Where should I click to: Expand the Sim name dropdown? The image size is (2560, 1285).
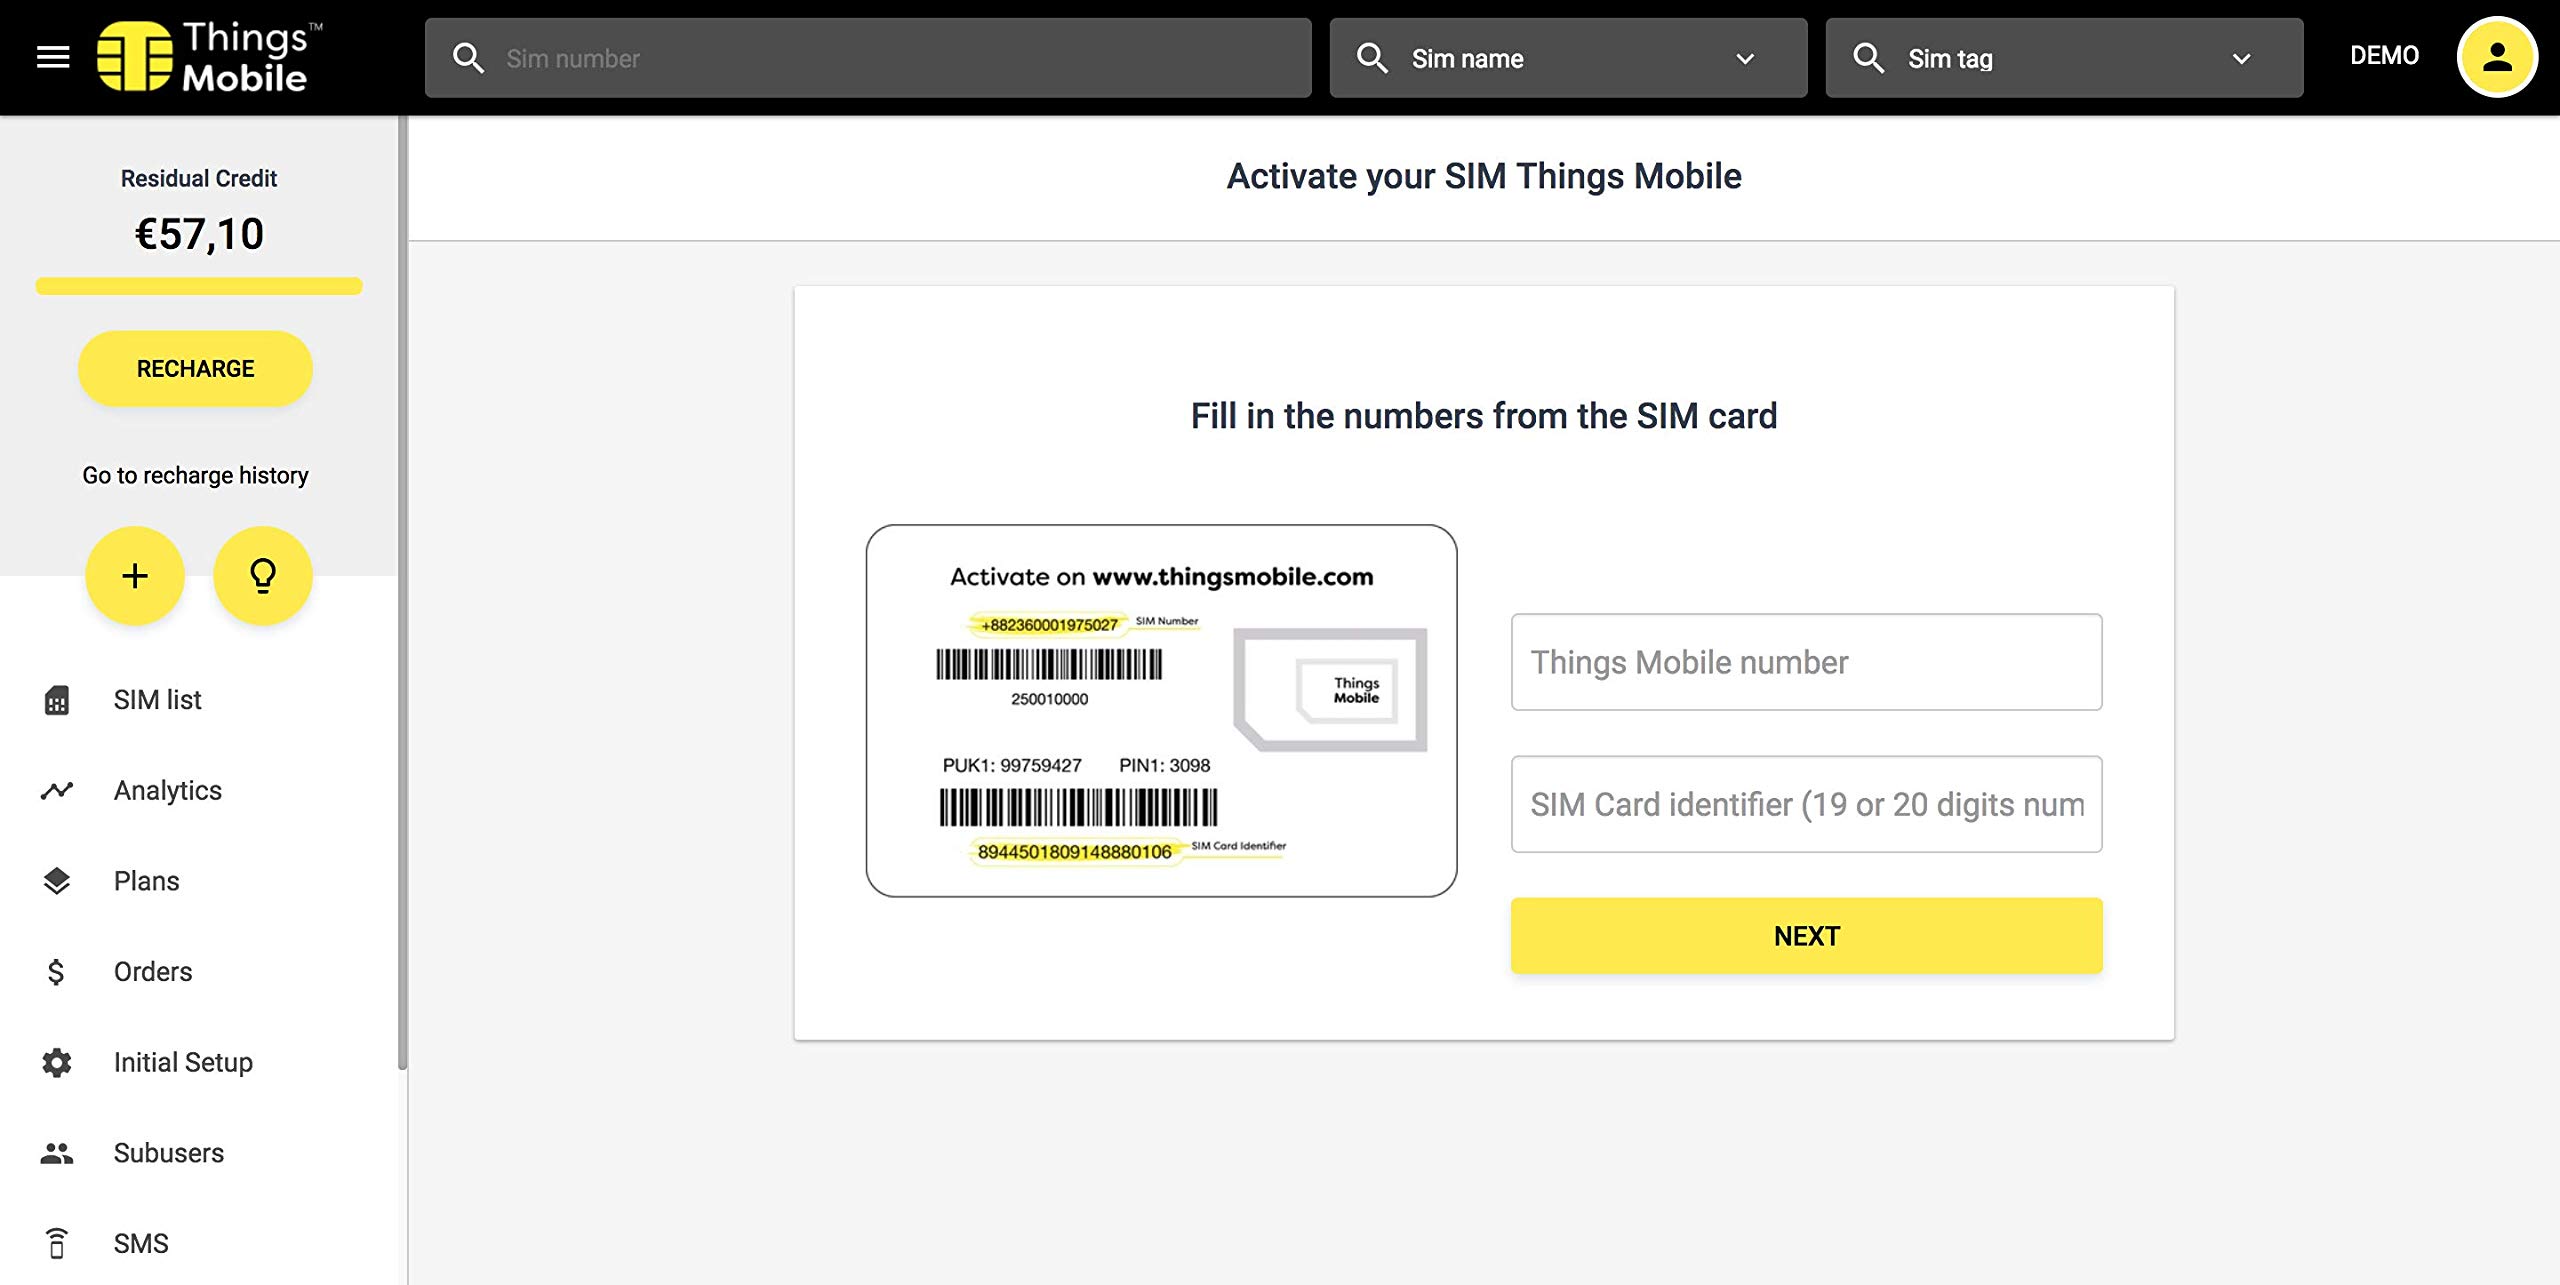point(1567,58)
